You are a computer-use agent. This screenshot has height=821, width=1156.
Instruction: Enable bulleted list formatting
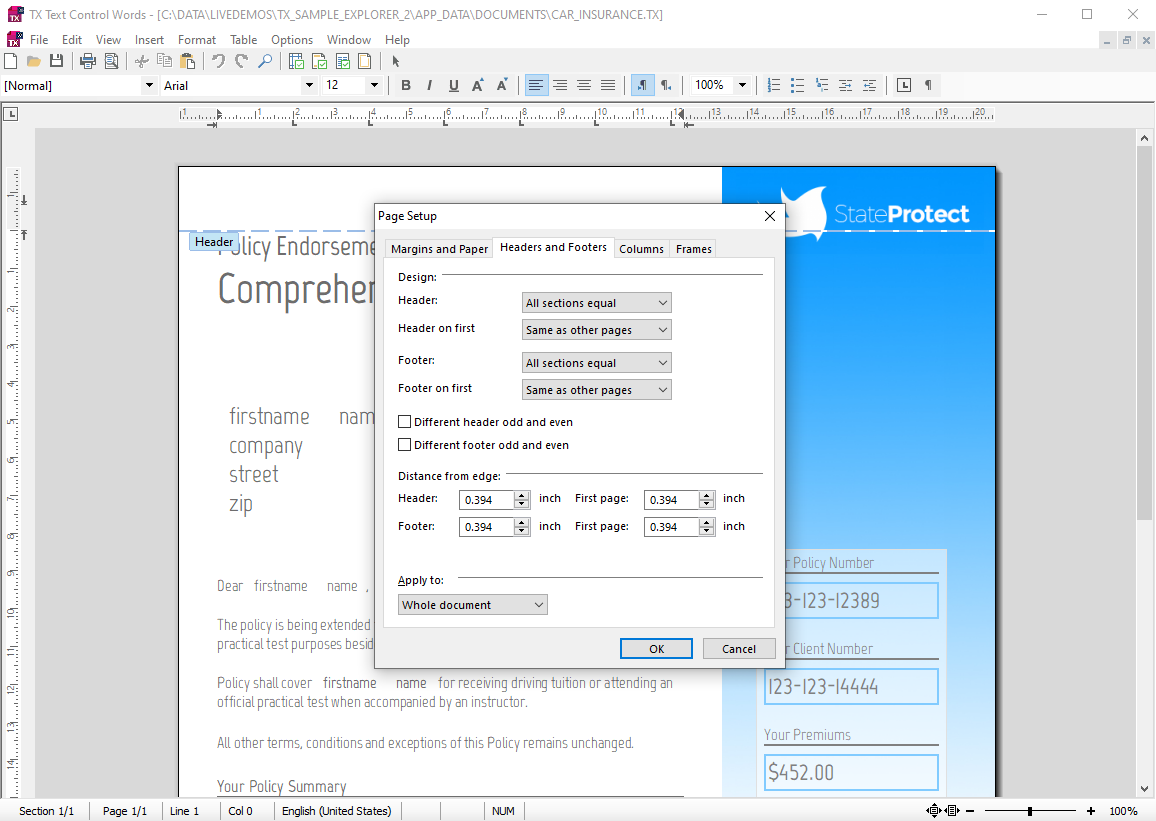click(x=798, y=85)
